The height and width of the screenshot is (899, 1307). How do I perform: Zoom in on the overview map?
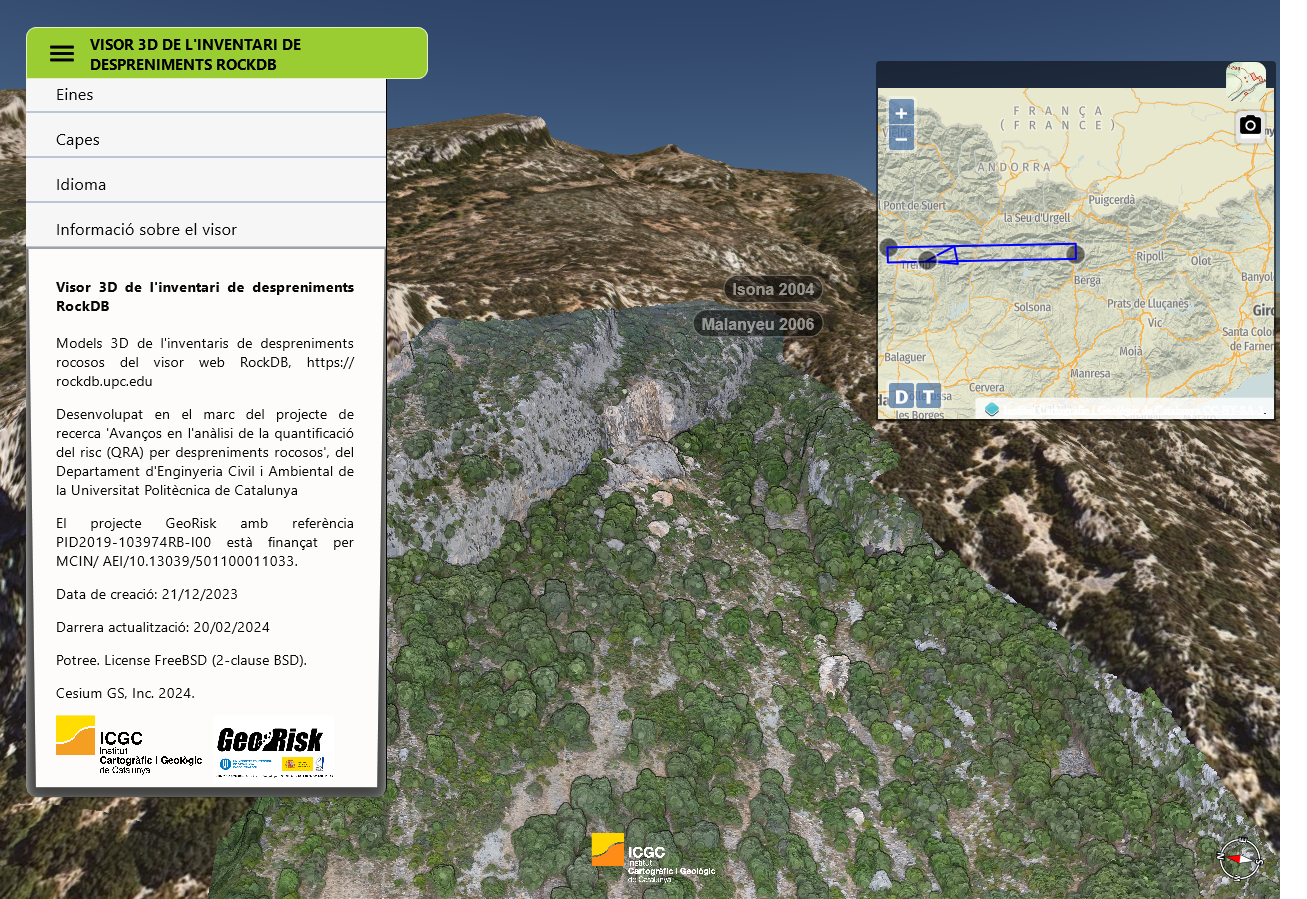(x=901, y=113)
